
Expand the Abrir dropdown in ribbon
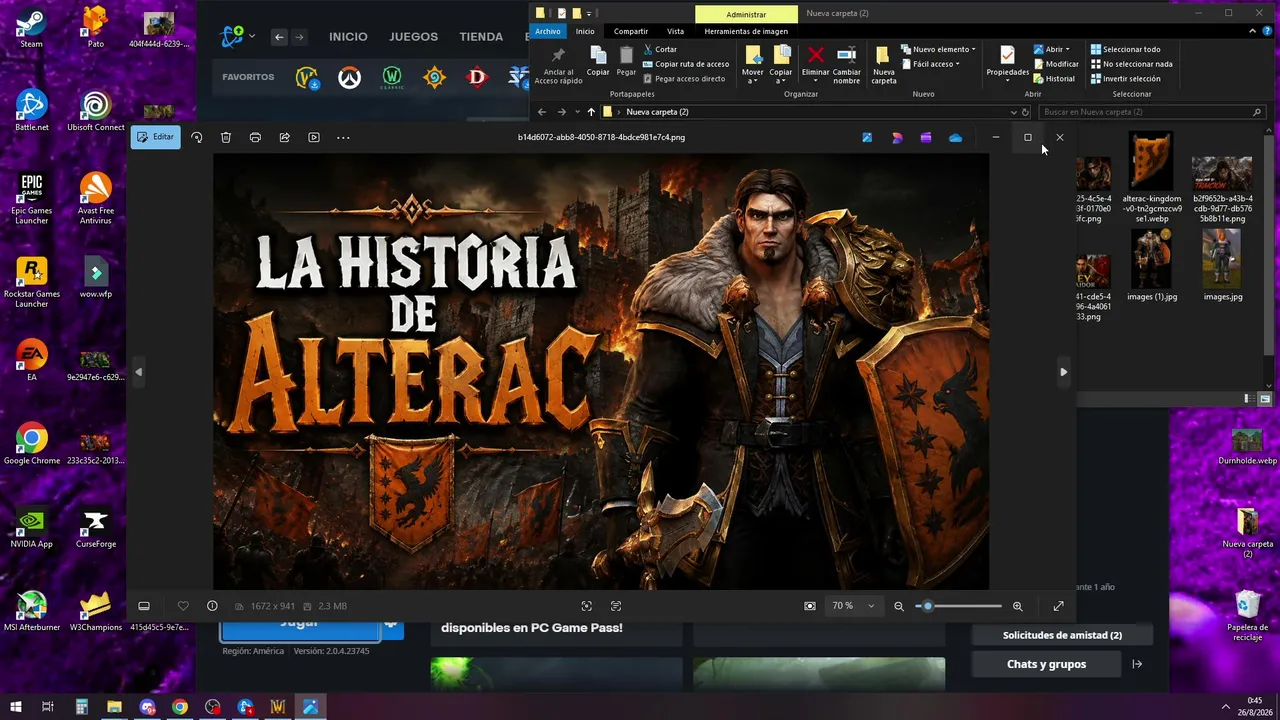pos(1052,49)
